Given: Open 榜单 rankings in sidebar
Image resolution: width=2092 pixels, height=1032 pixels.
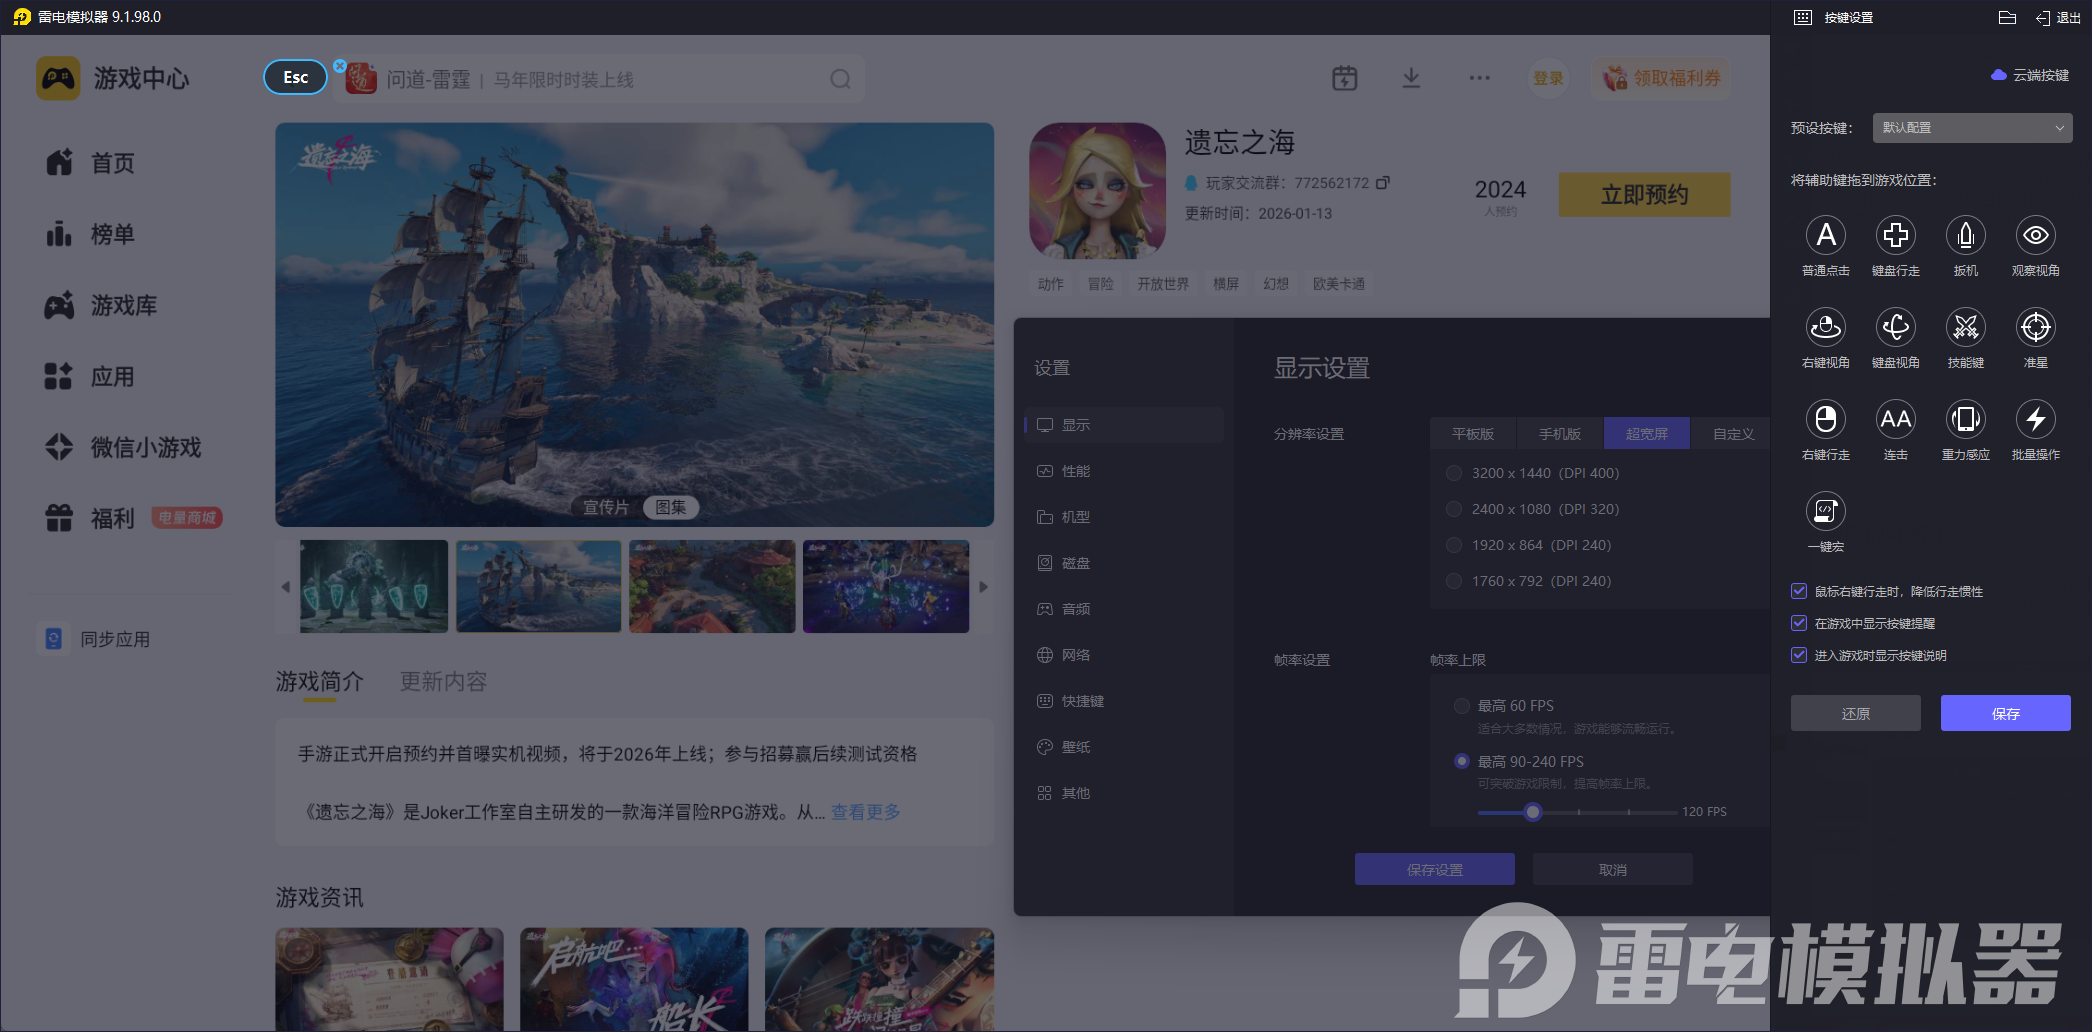Looking at the screenshot, I should [x=90, y=234].
